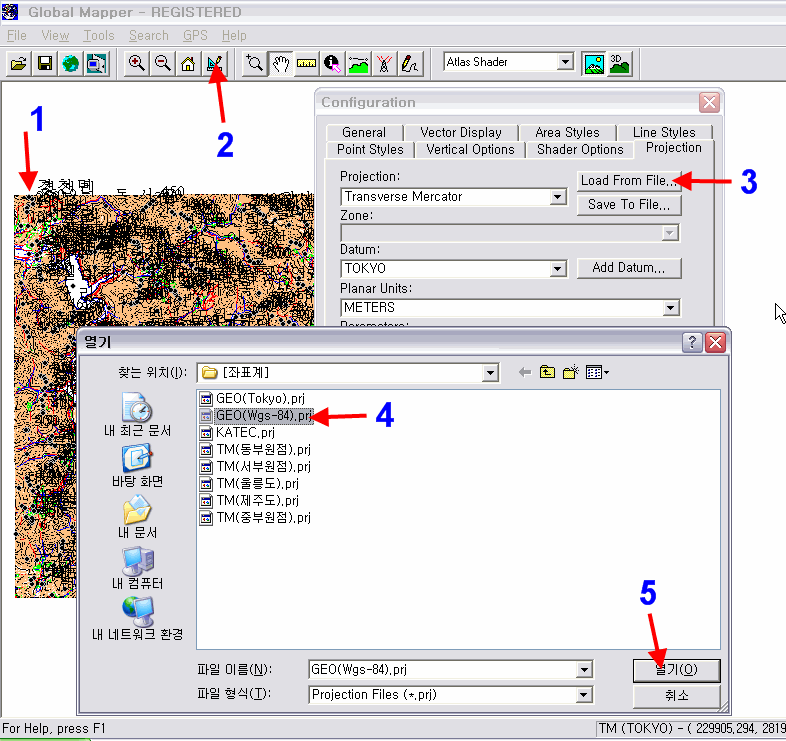Select the Path Profile tool
Viewport: 786px width, 741px height.
(358, 64)
